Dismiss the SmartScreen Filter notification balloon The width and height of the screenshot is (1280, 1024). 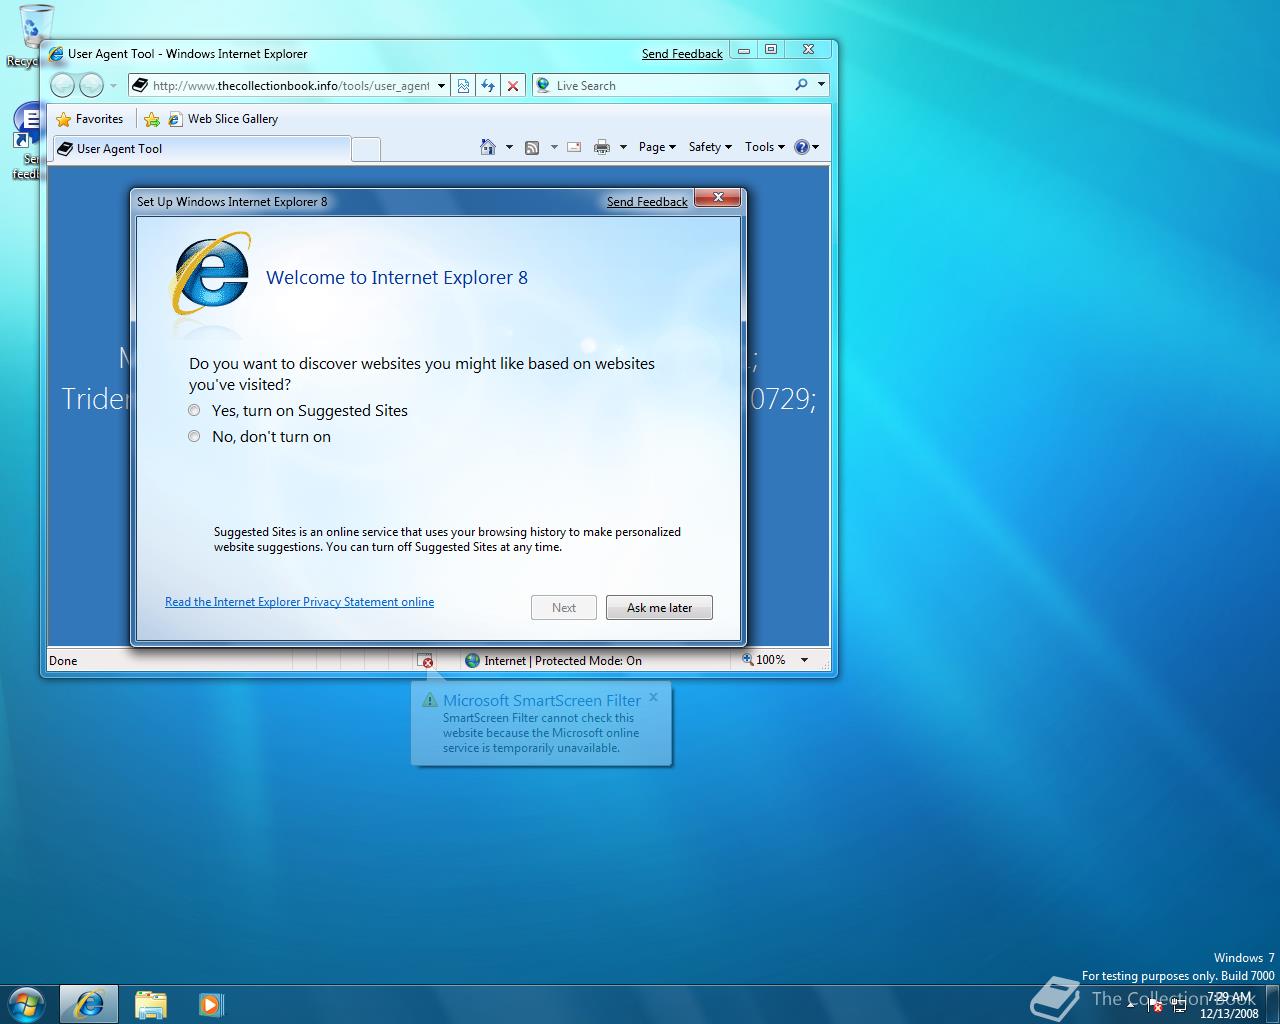(x=653, y=697)
